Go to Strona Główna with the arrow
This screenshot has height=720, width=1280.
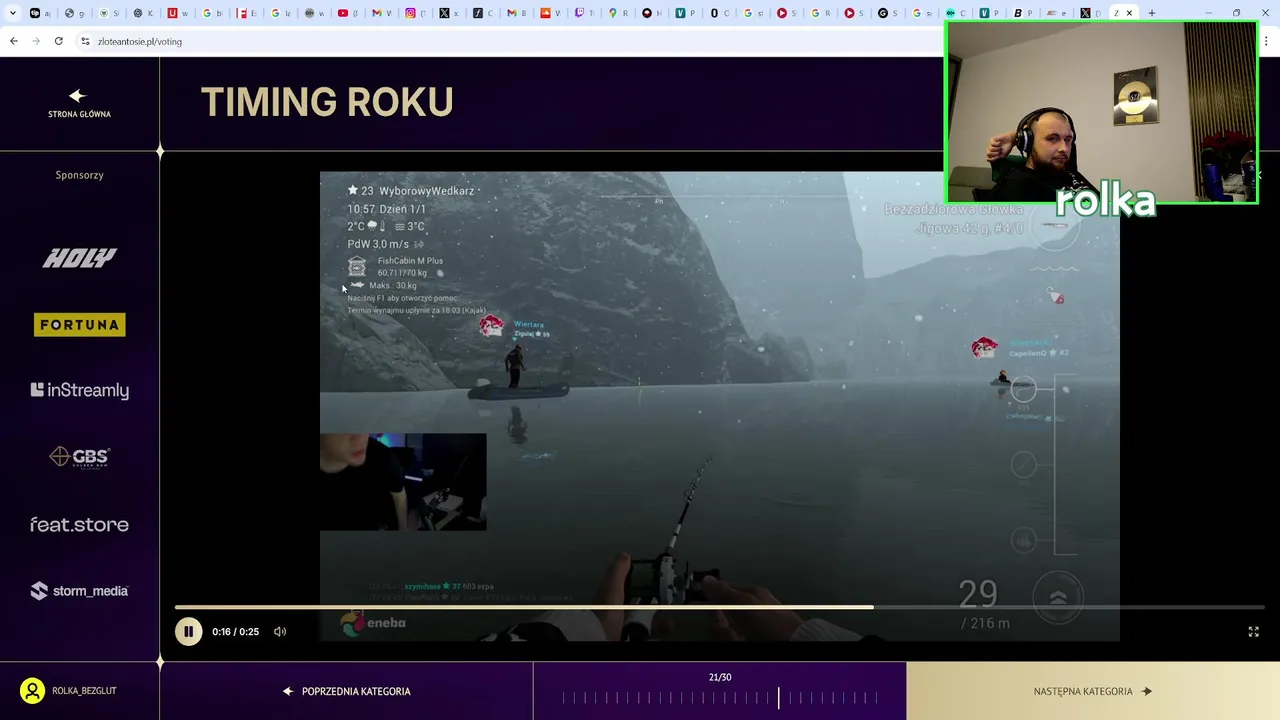point(79,102)
